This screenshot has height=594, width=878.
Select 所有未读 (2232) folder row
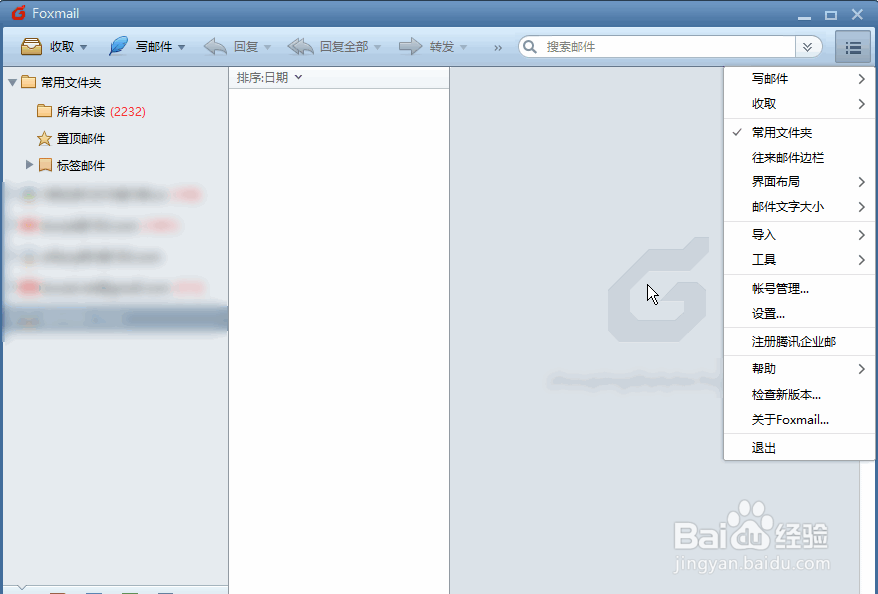(116, 111)
